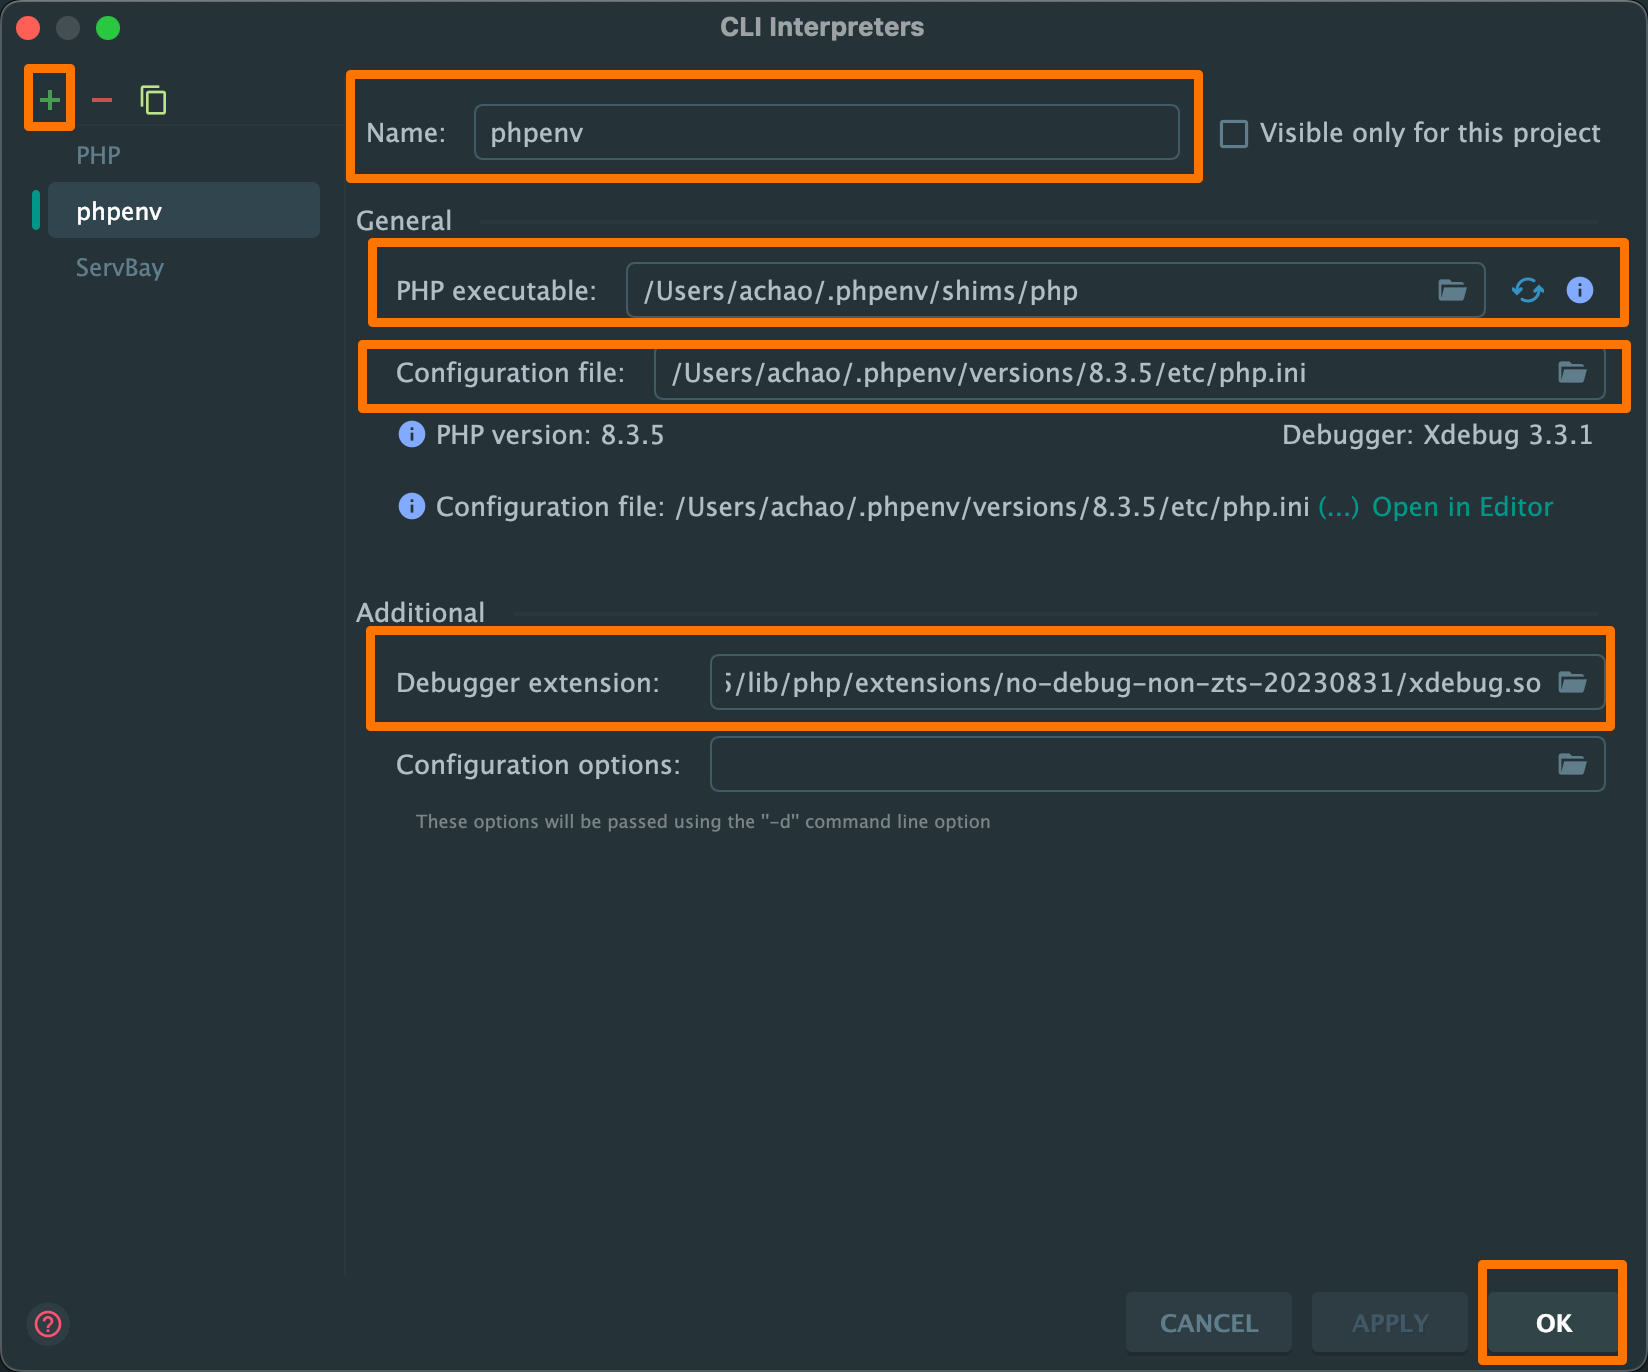Select the PHP interpreter in list
1648x1372 pixels.
(x=98, y=156)
